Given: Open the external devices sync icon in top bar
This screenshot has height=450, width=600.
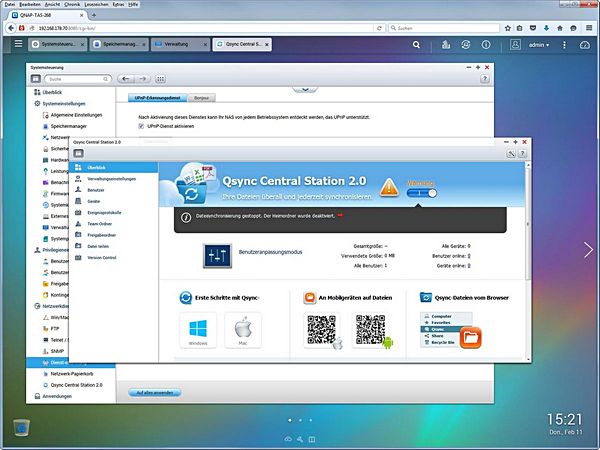Looking at the screenshot, I should click(x=466, y=45).
